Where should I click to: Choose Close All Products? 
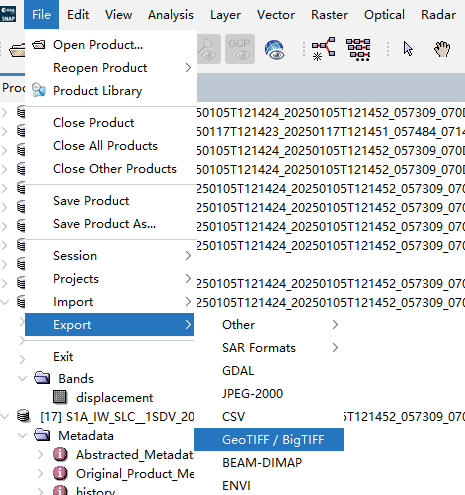(110, 146)
